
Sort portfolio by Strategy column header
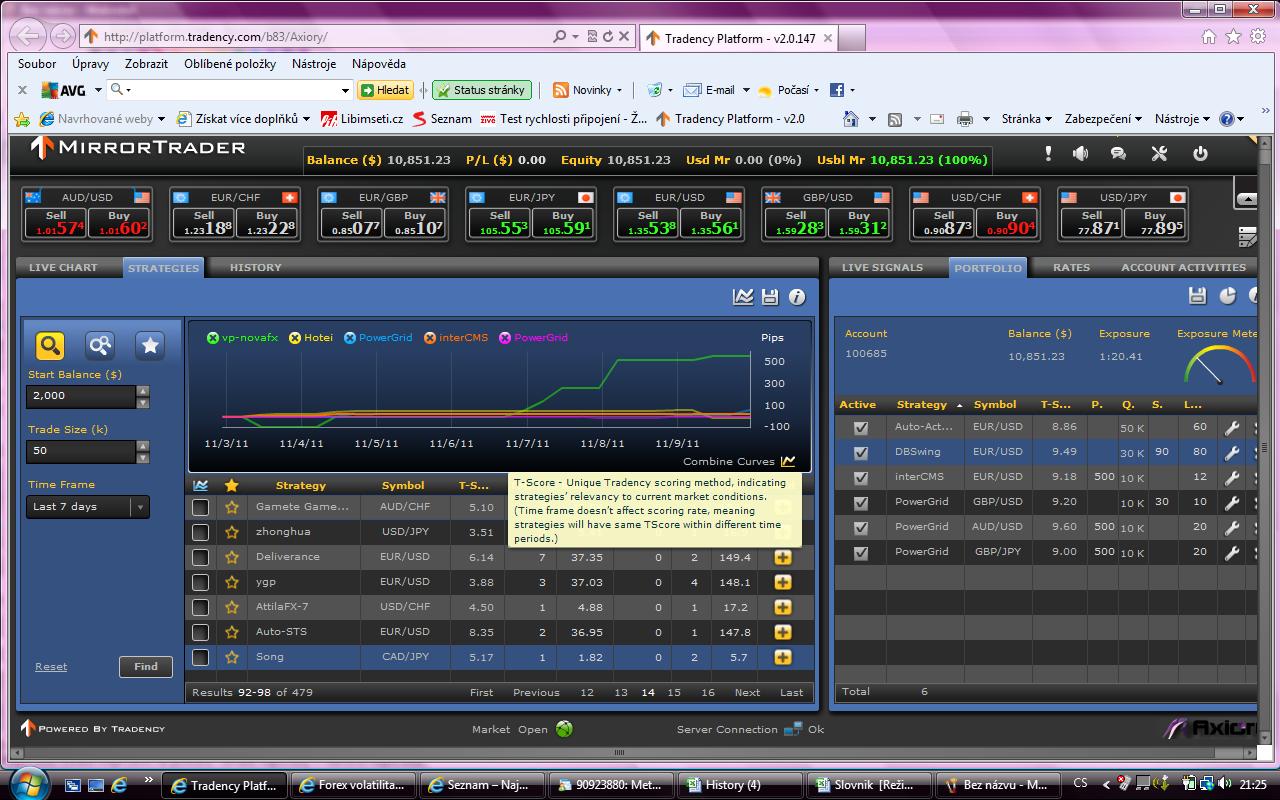pyautogui.click(x=921, y=405)
